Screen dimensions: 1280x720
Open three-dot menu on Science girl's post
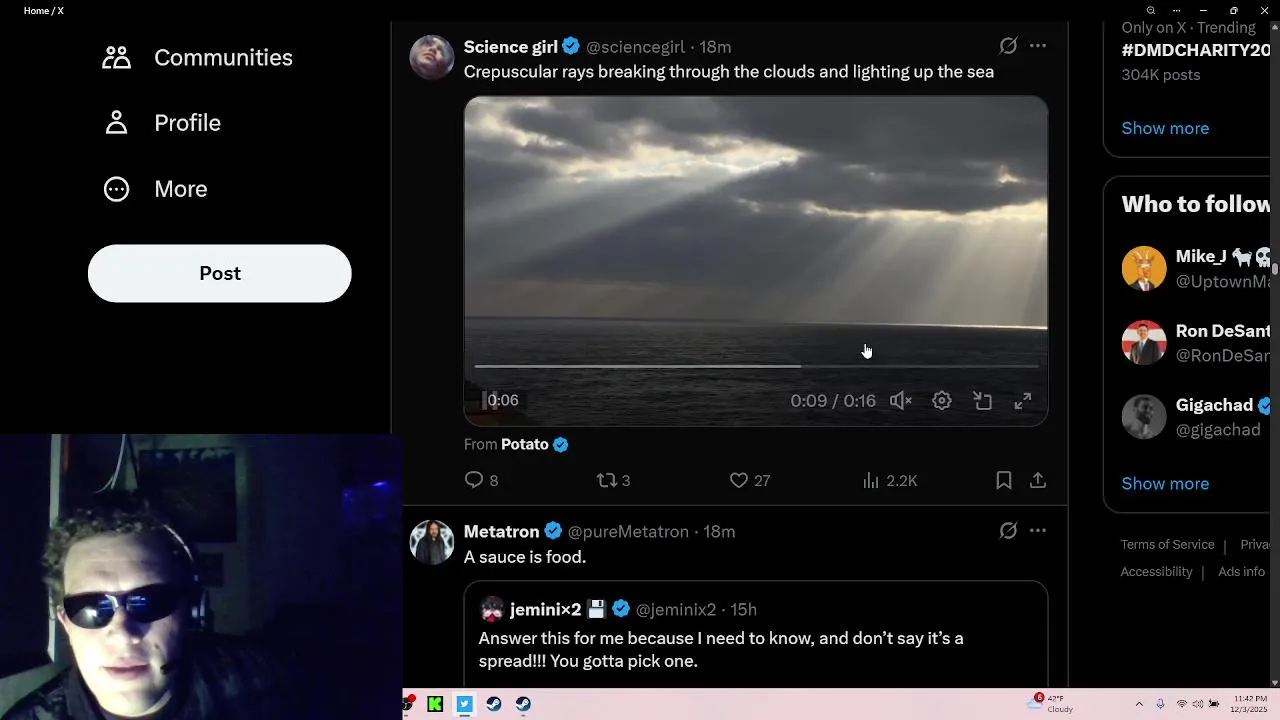coord(1038,46)
